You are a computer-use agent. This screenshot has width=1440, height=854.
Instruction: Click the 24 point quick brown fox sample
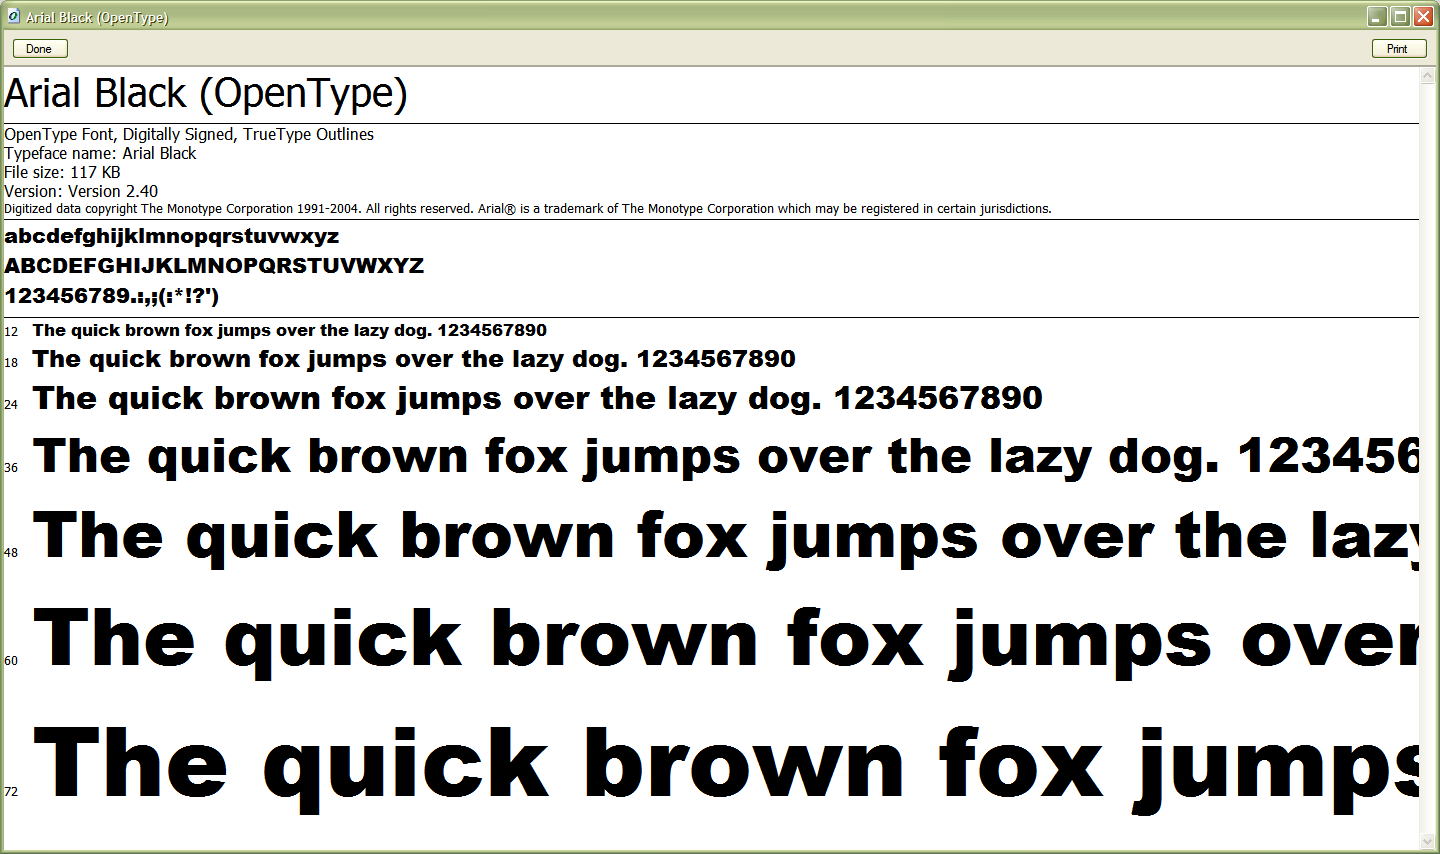pyautogui.click(x=538, y=399)
